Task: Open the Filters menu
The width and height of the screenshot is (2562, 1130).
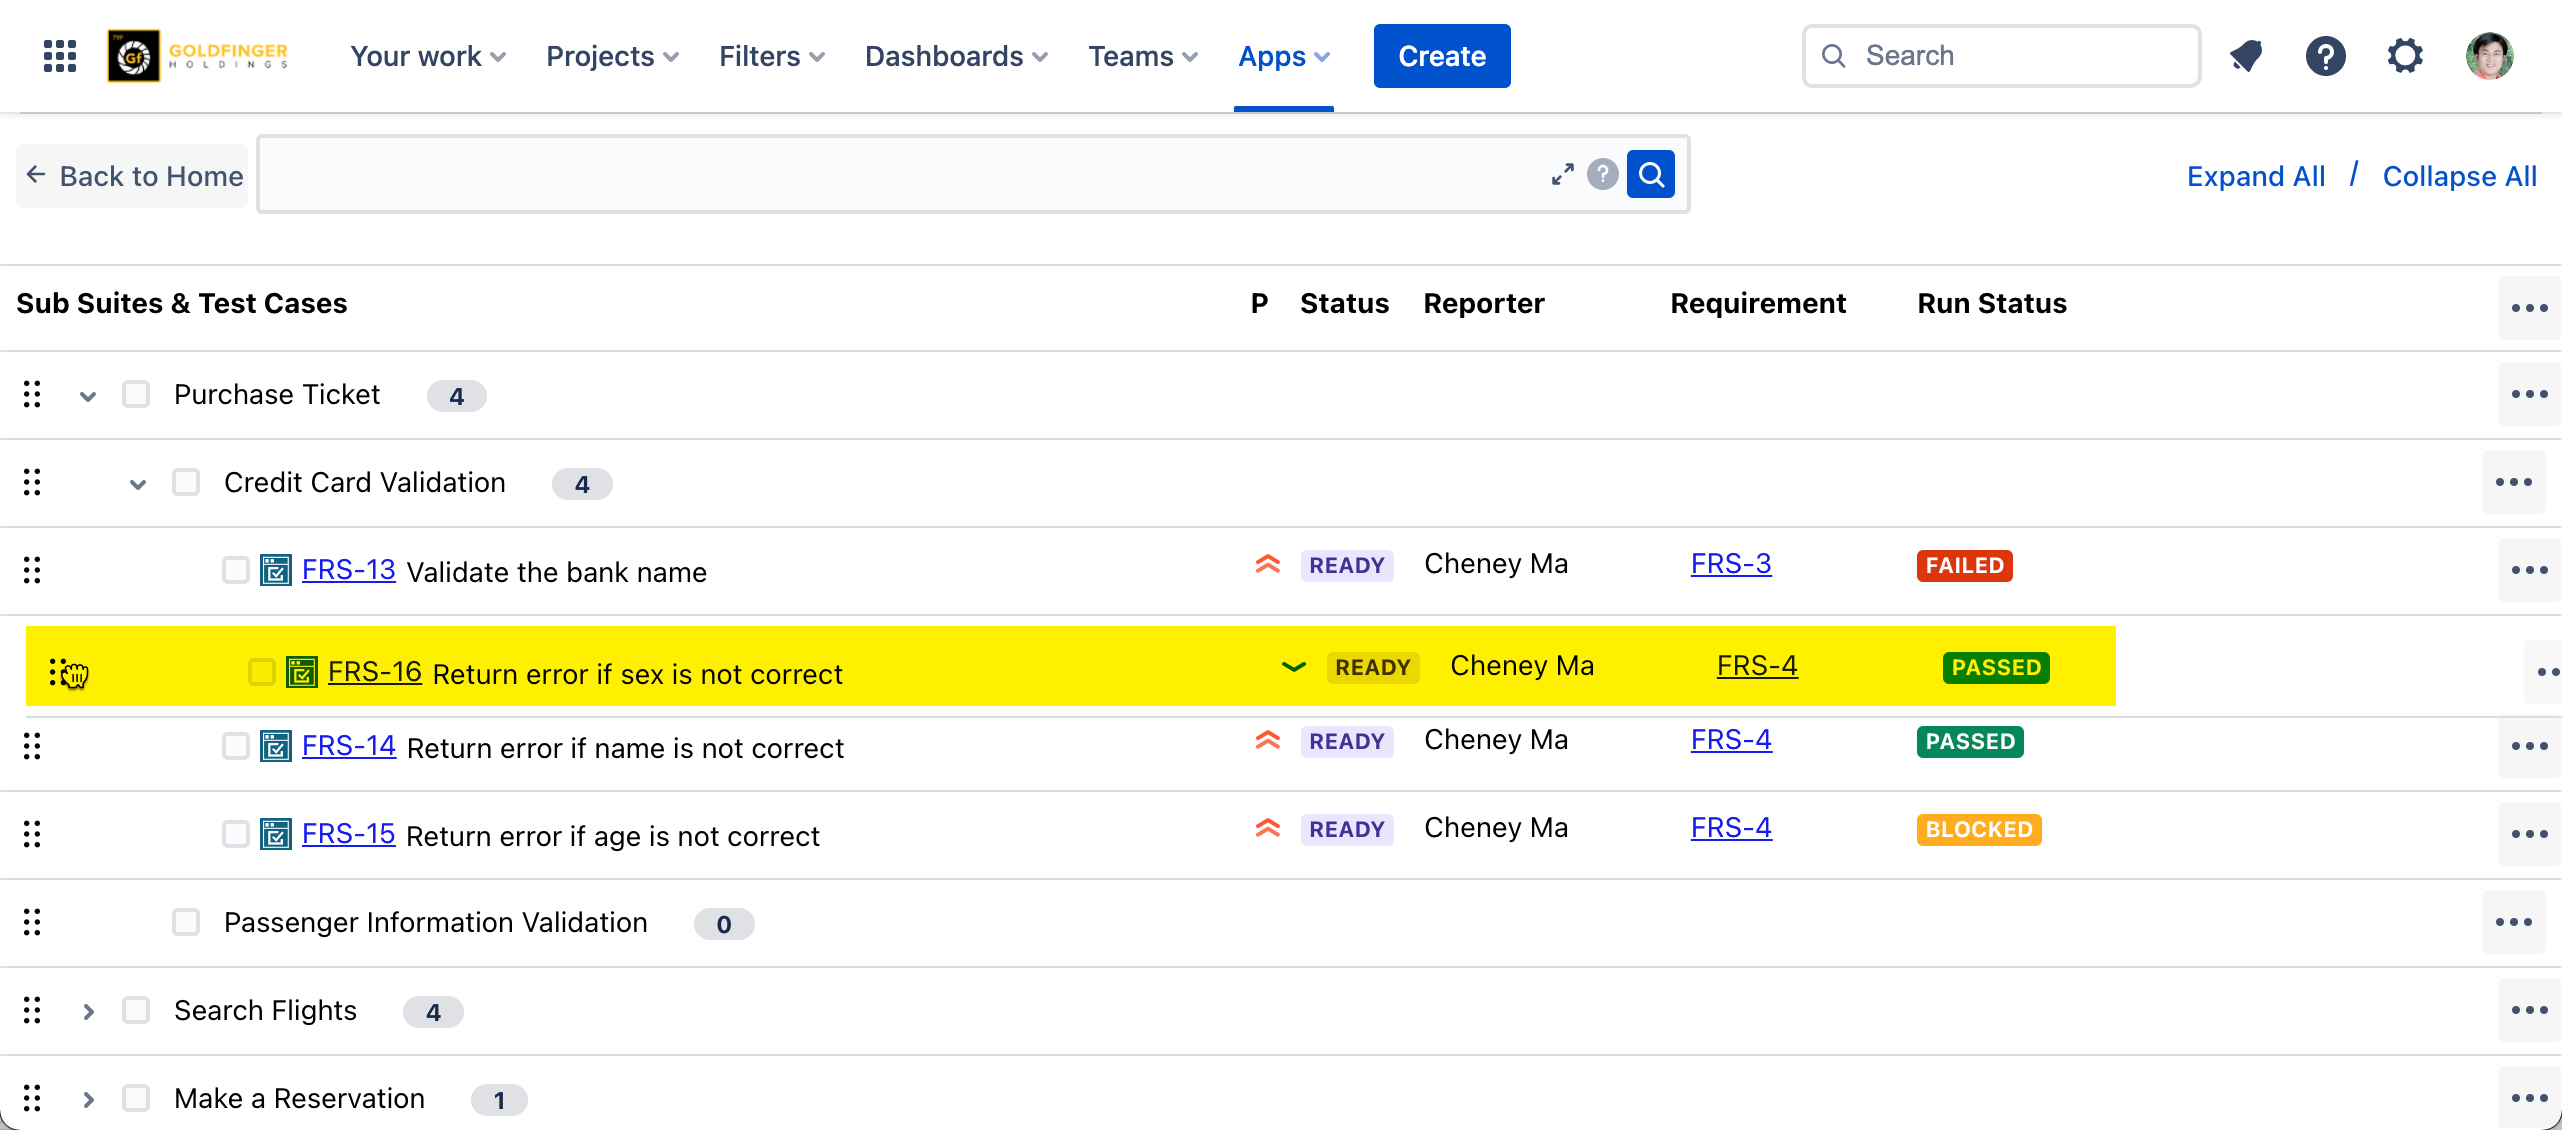Action: click(771, 56)
